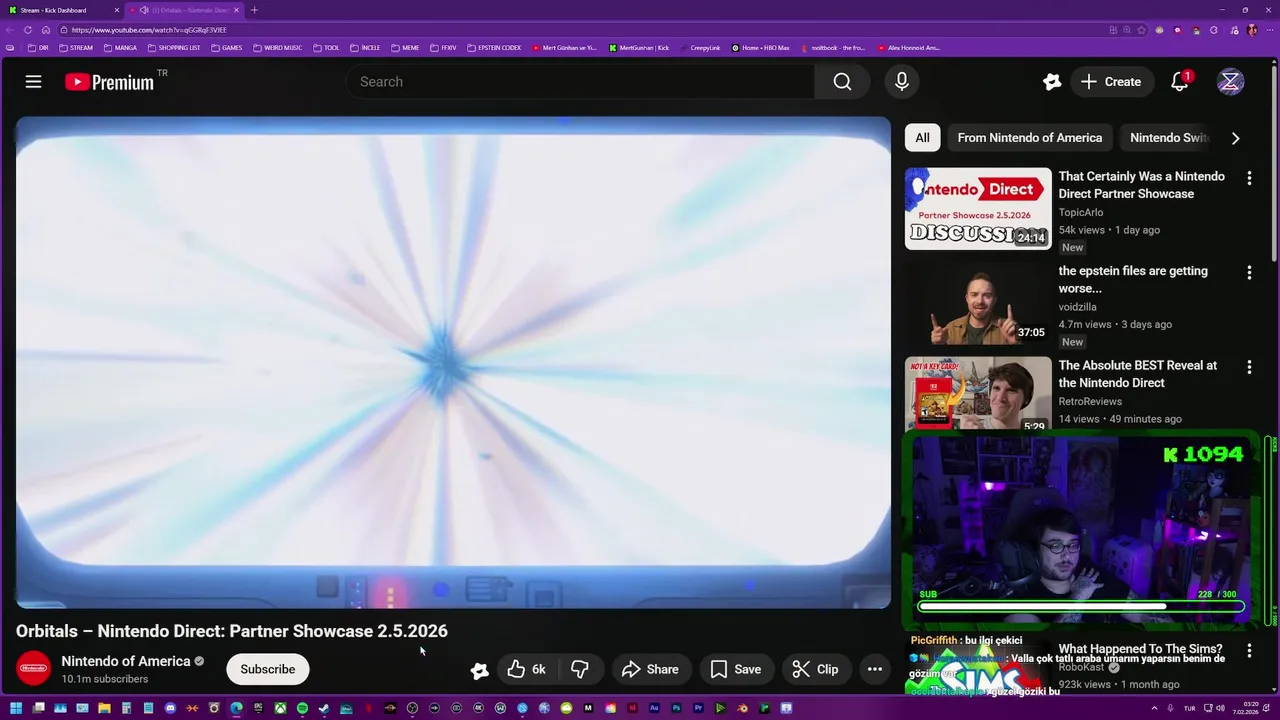
Task: Click the search magnifier button
Action: tap(842, 82)
